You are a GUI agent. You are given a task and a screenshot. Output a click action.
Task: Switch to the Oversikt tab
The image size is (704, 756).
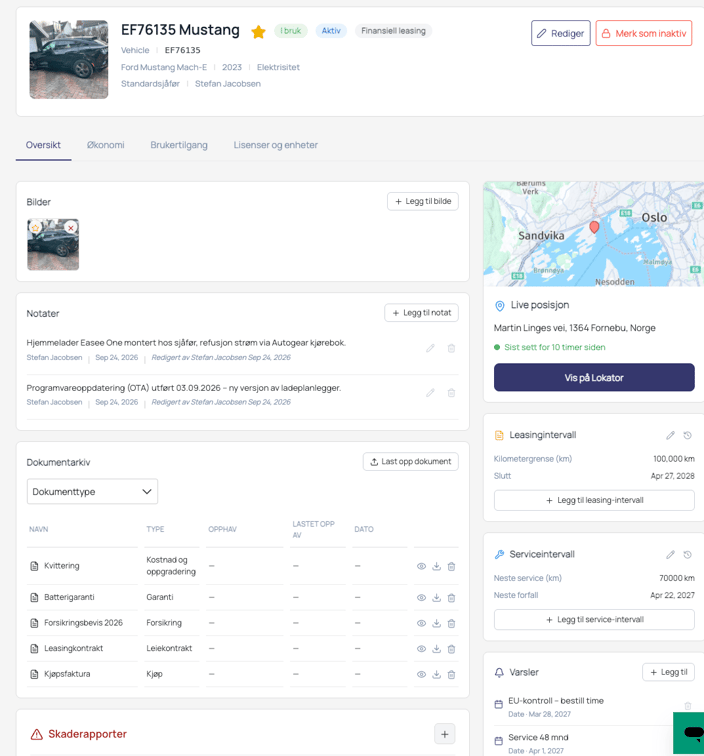point(43,145)
